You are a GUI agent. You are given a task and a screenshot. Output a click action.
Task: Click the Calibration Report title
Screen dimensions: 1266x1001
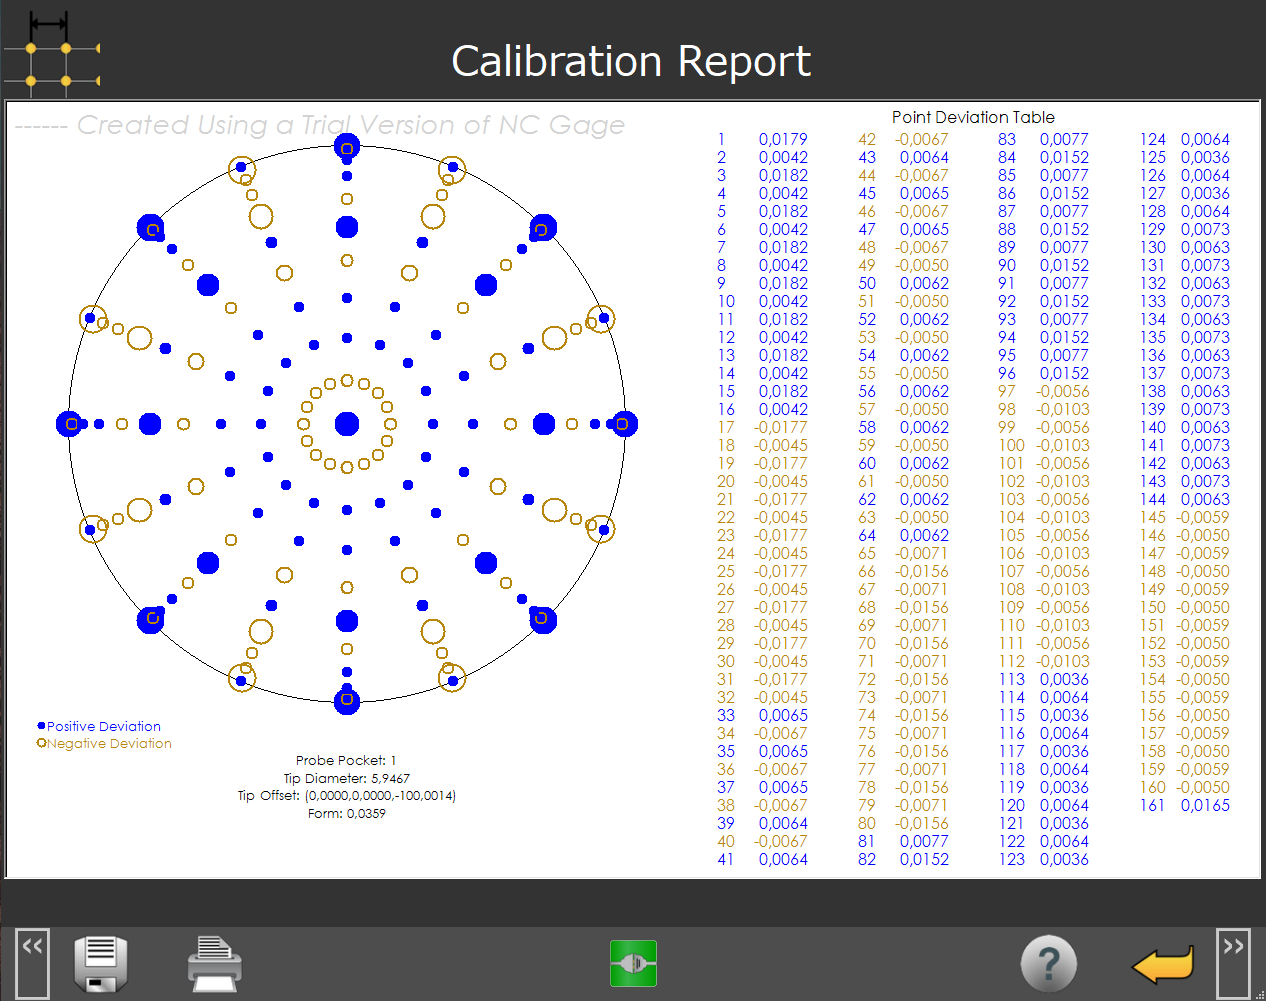coord(631,61)
